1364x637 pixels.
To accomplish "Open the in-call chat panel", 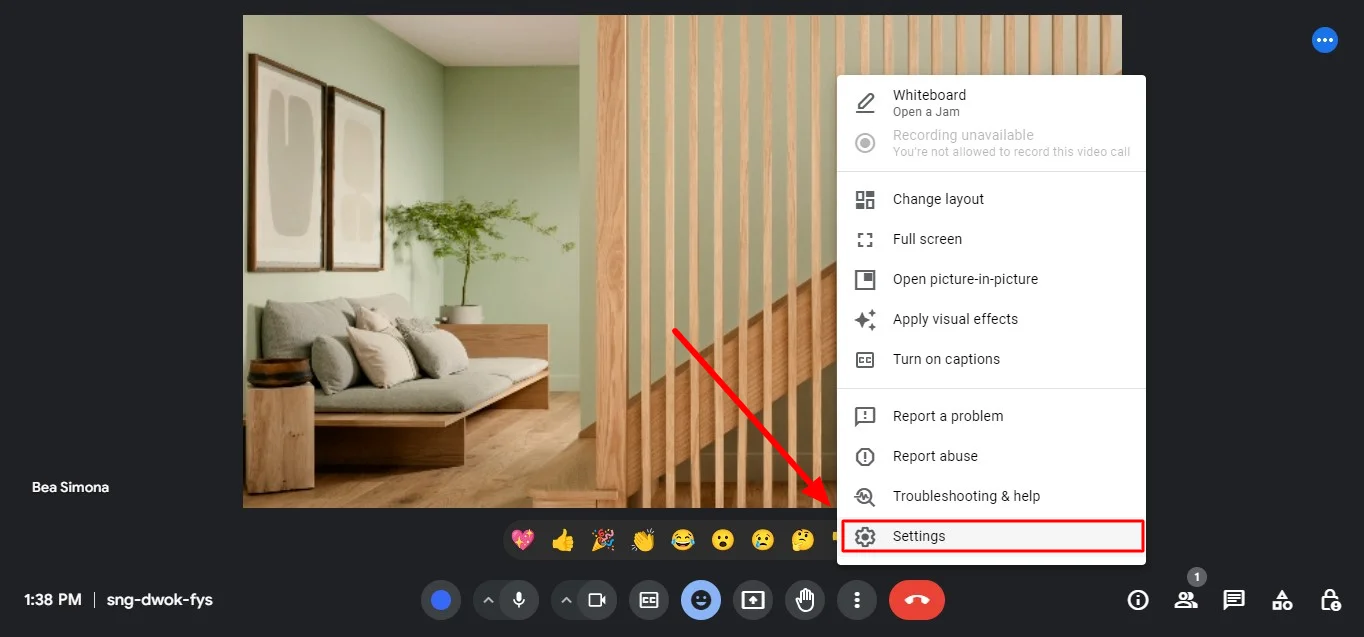I will coord(1233,599).
